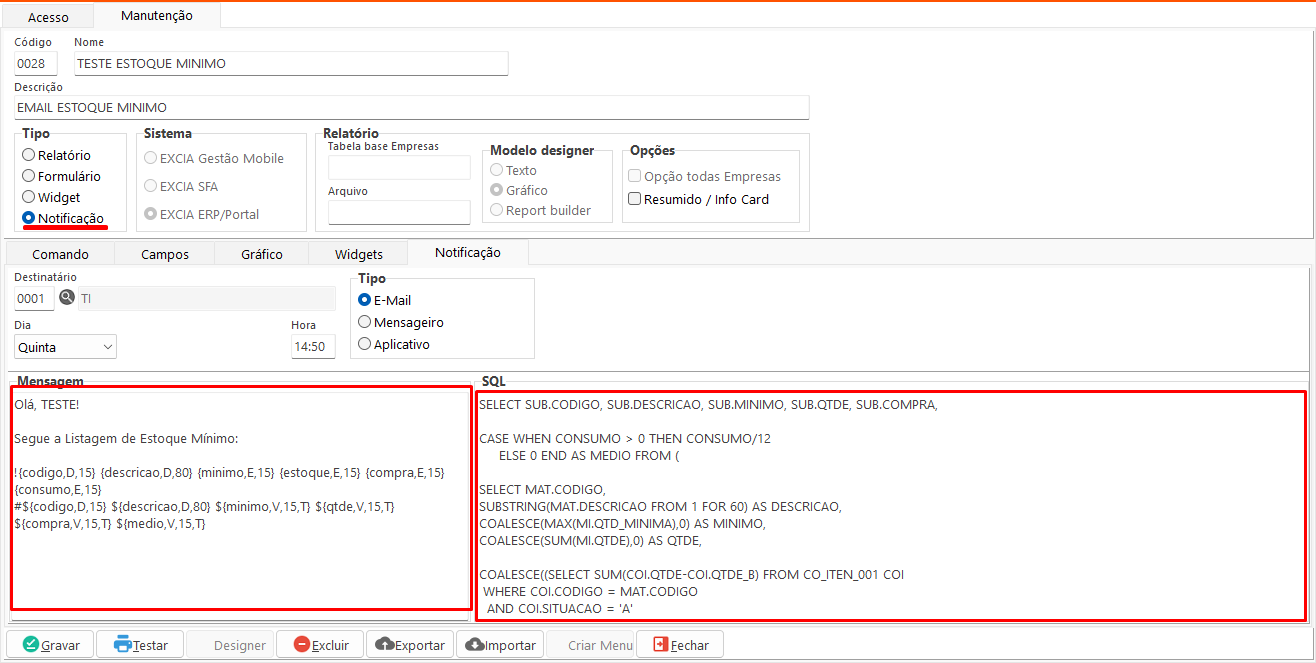Enable the Resumido / Info Card checkbox

tap(634, 199)
